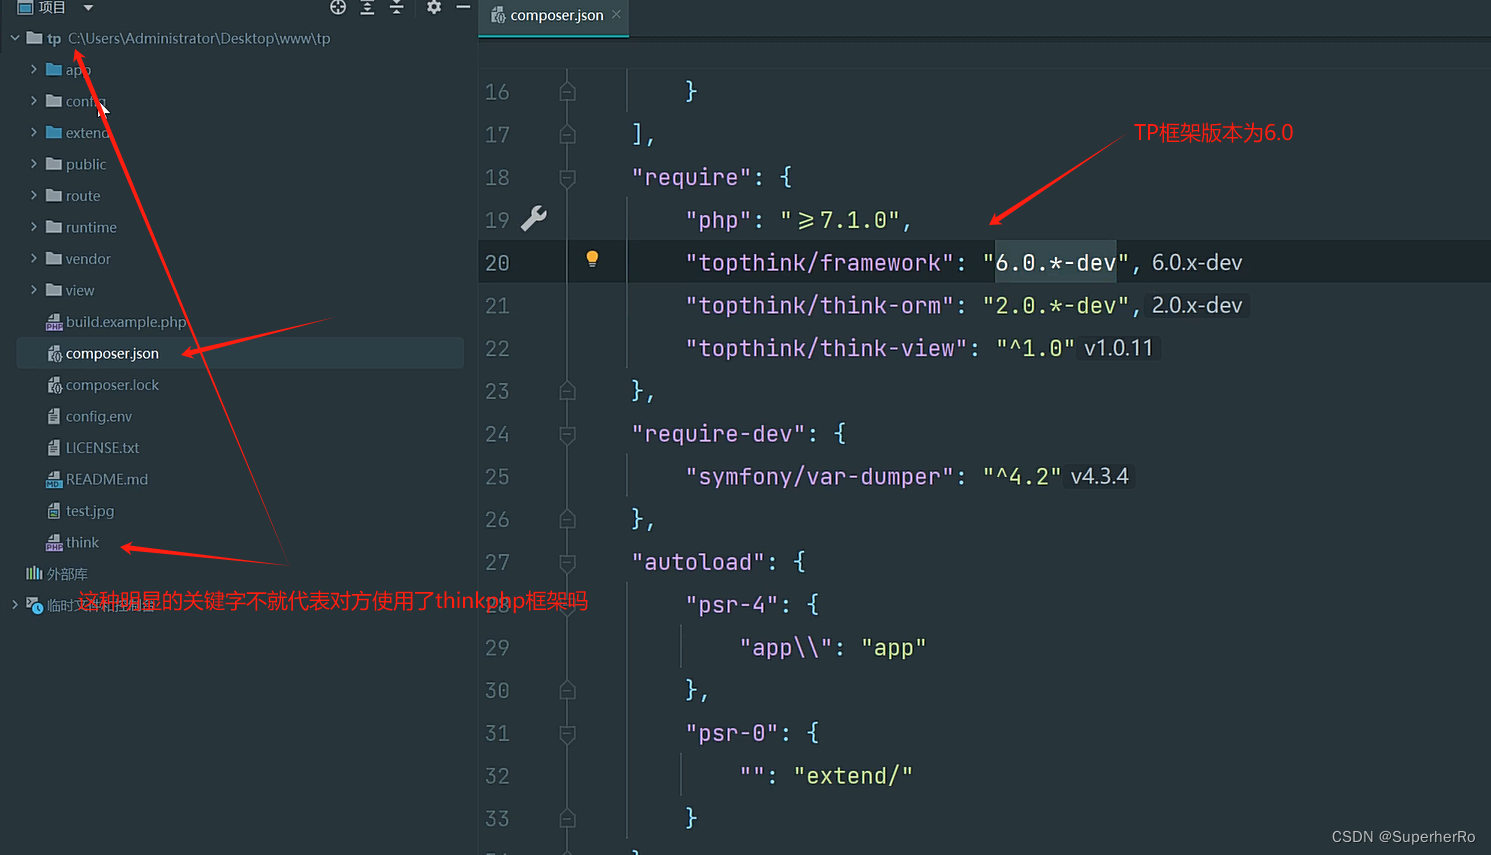Select the vendor folder in tree
The image size is (1491, 855).
pos(88,259)
